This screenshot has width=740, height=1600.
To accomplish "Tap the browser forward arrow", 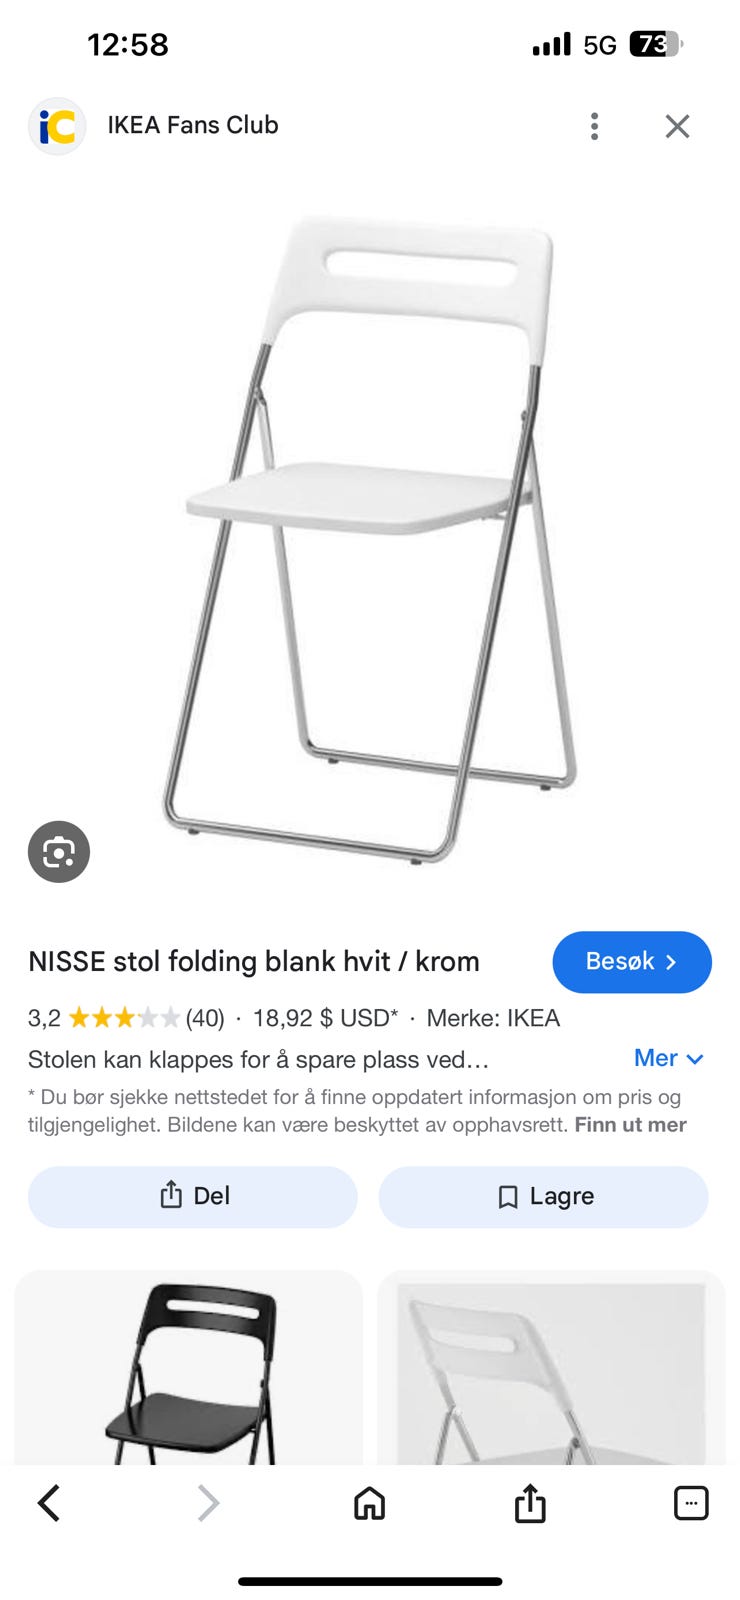I will [208, 1503].
